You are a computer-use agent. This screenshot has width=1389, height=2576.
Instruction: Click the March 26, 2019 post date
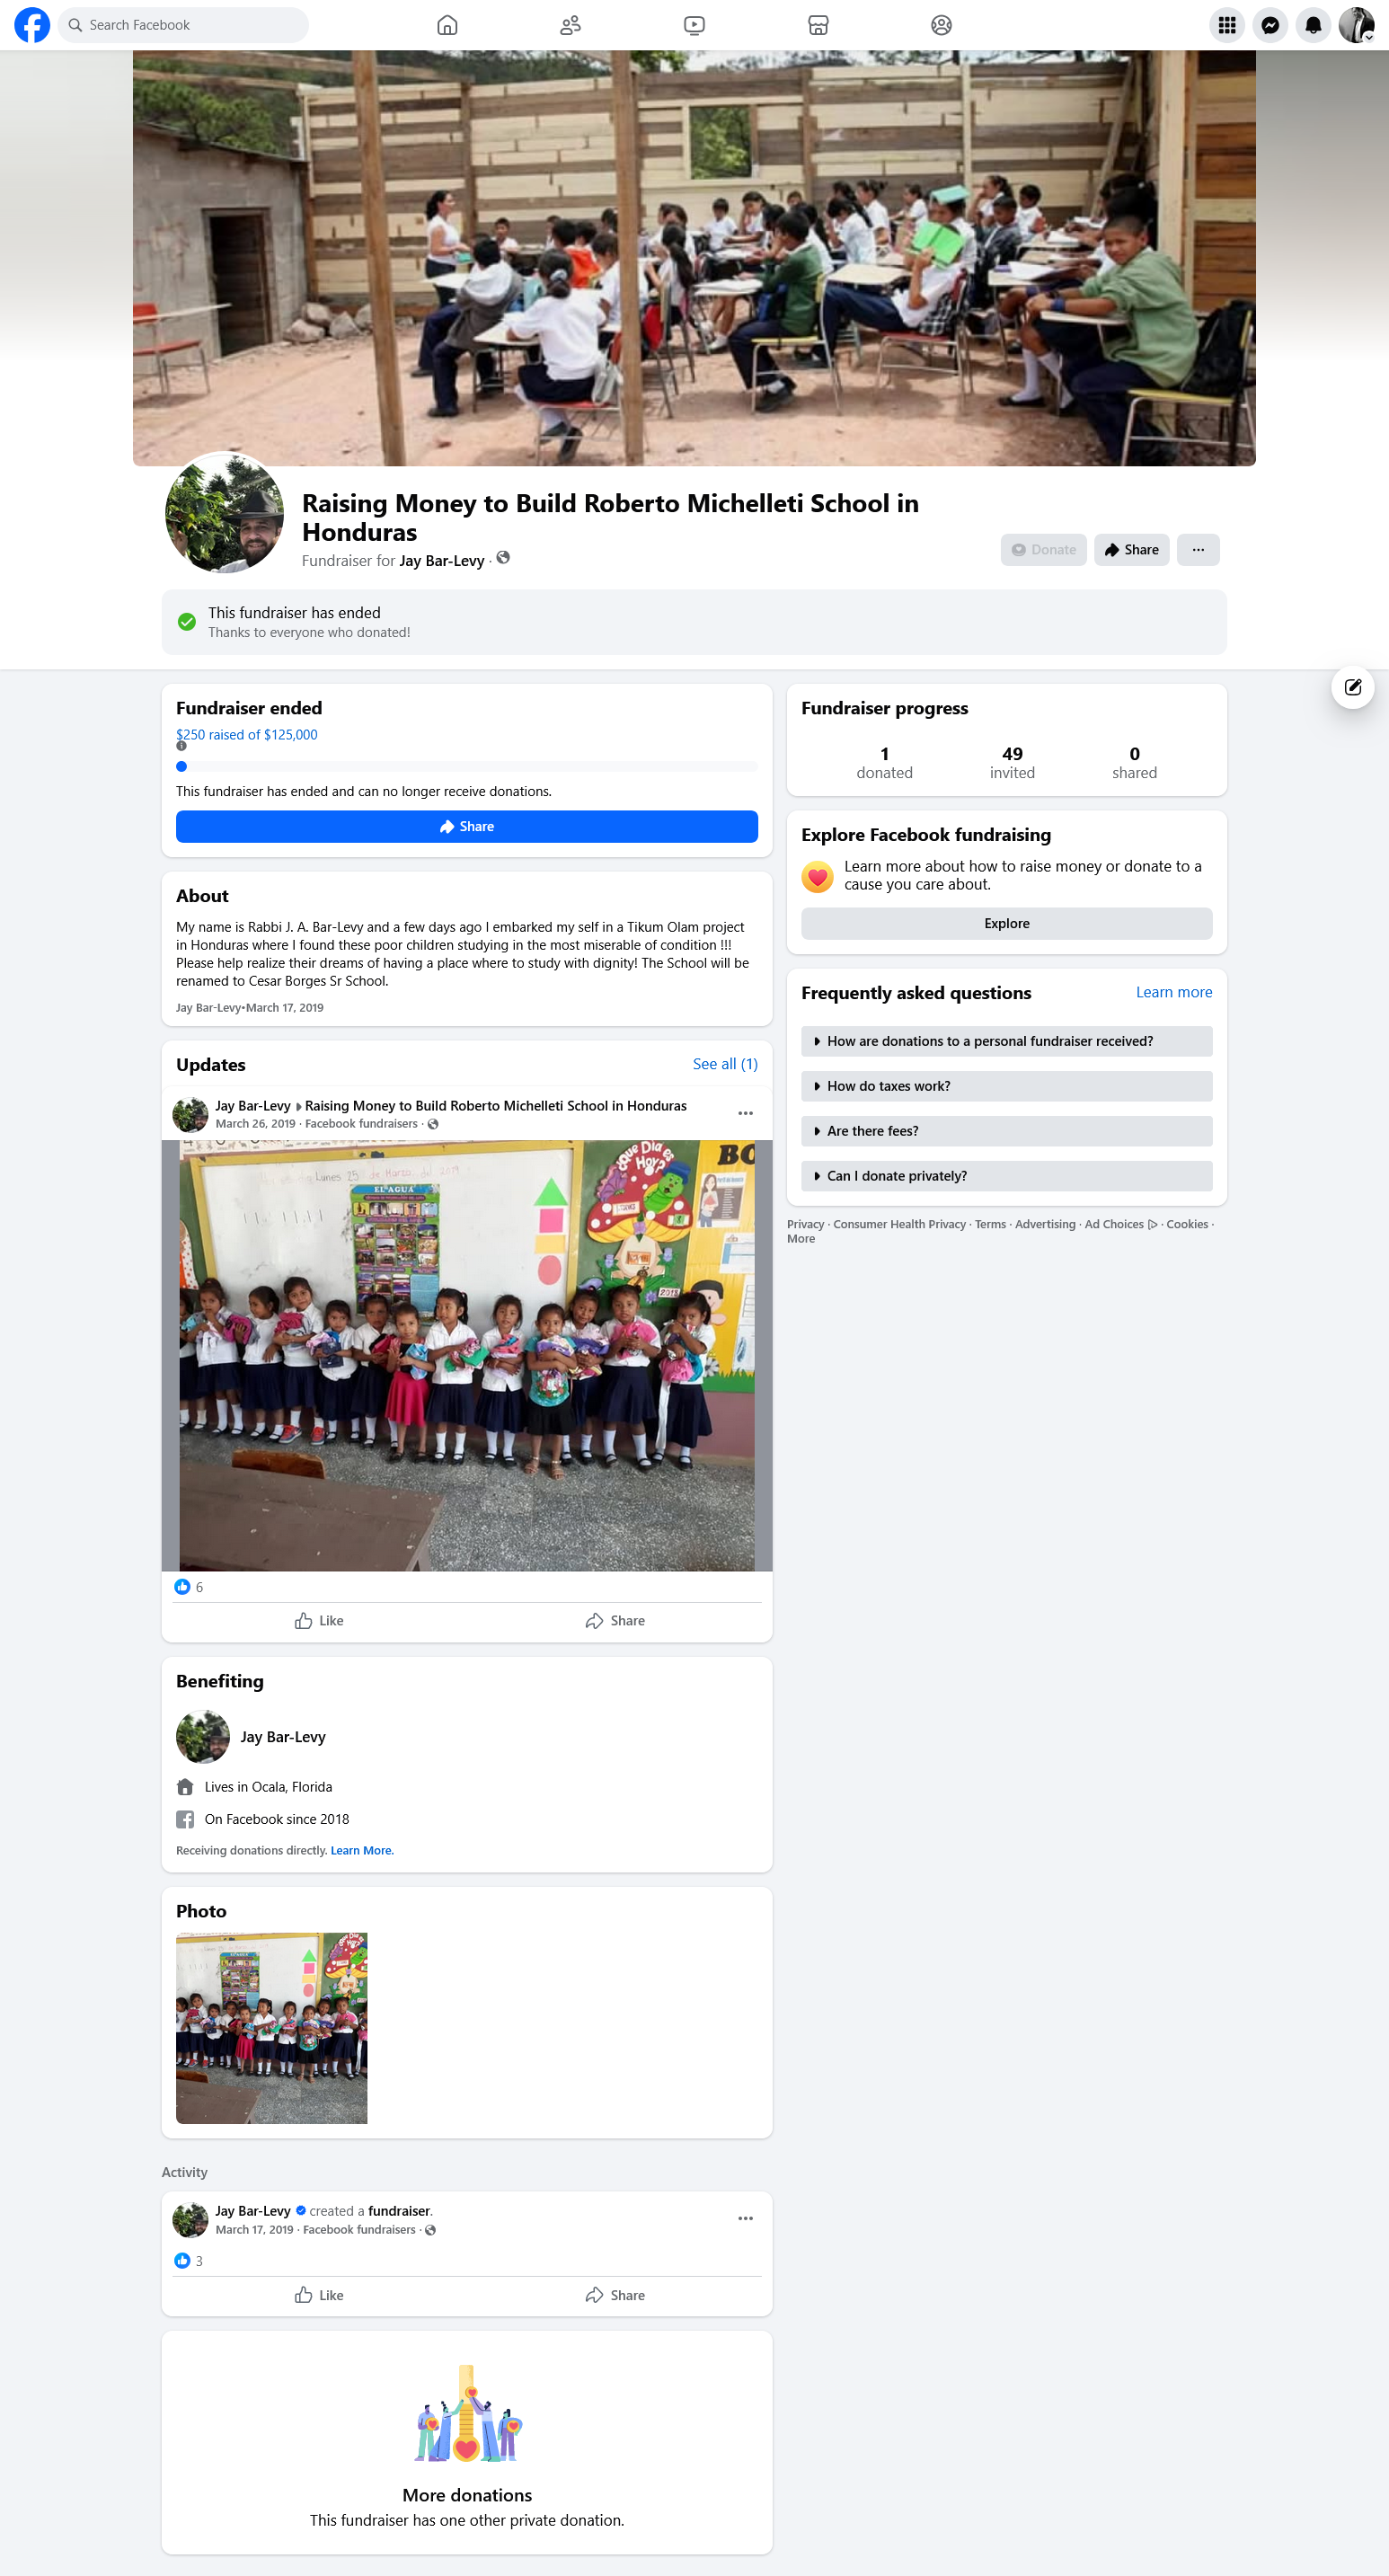[255, 1124]
